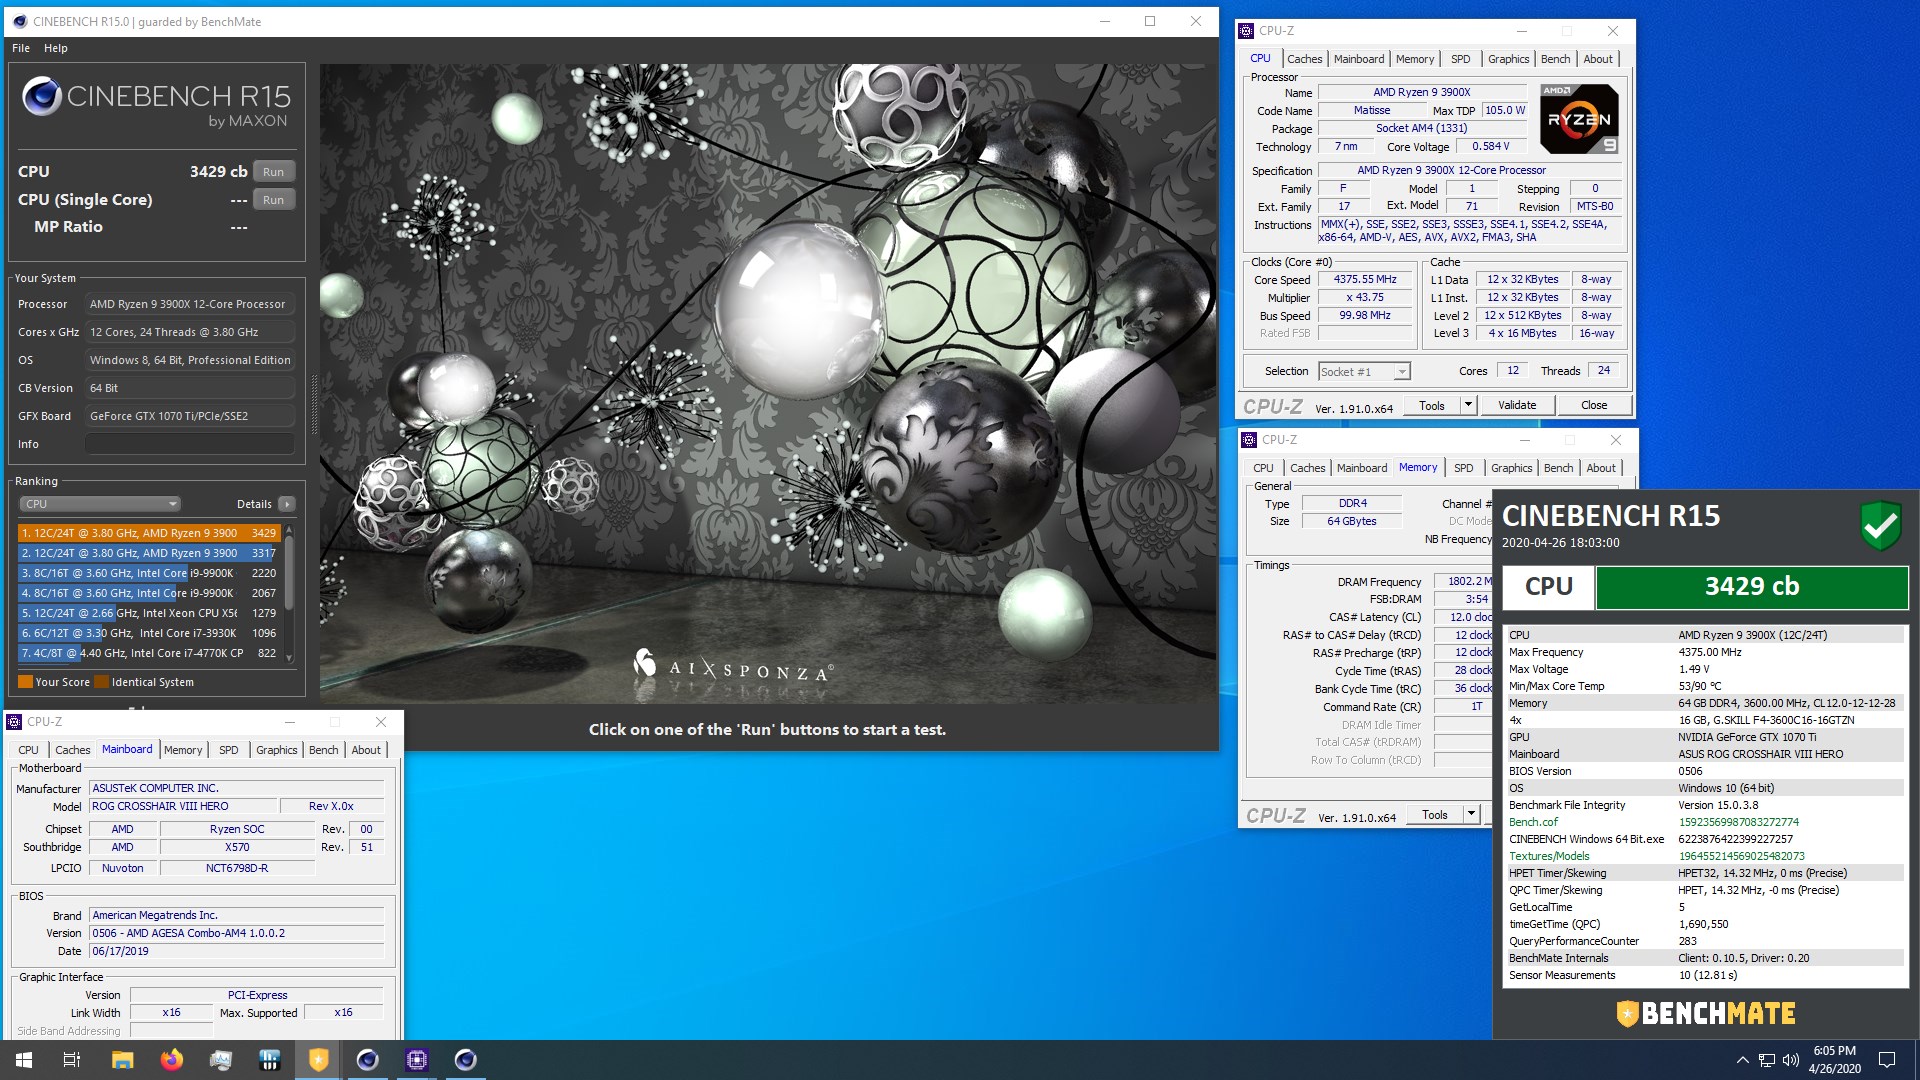Open the Help menu in Cinebench
1920x1080 pixels.
[x=56, y=48]
